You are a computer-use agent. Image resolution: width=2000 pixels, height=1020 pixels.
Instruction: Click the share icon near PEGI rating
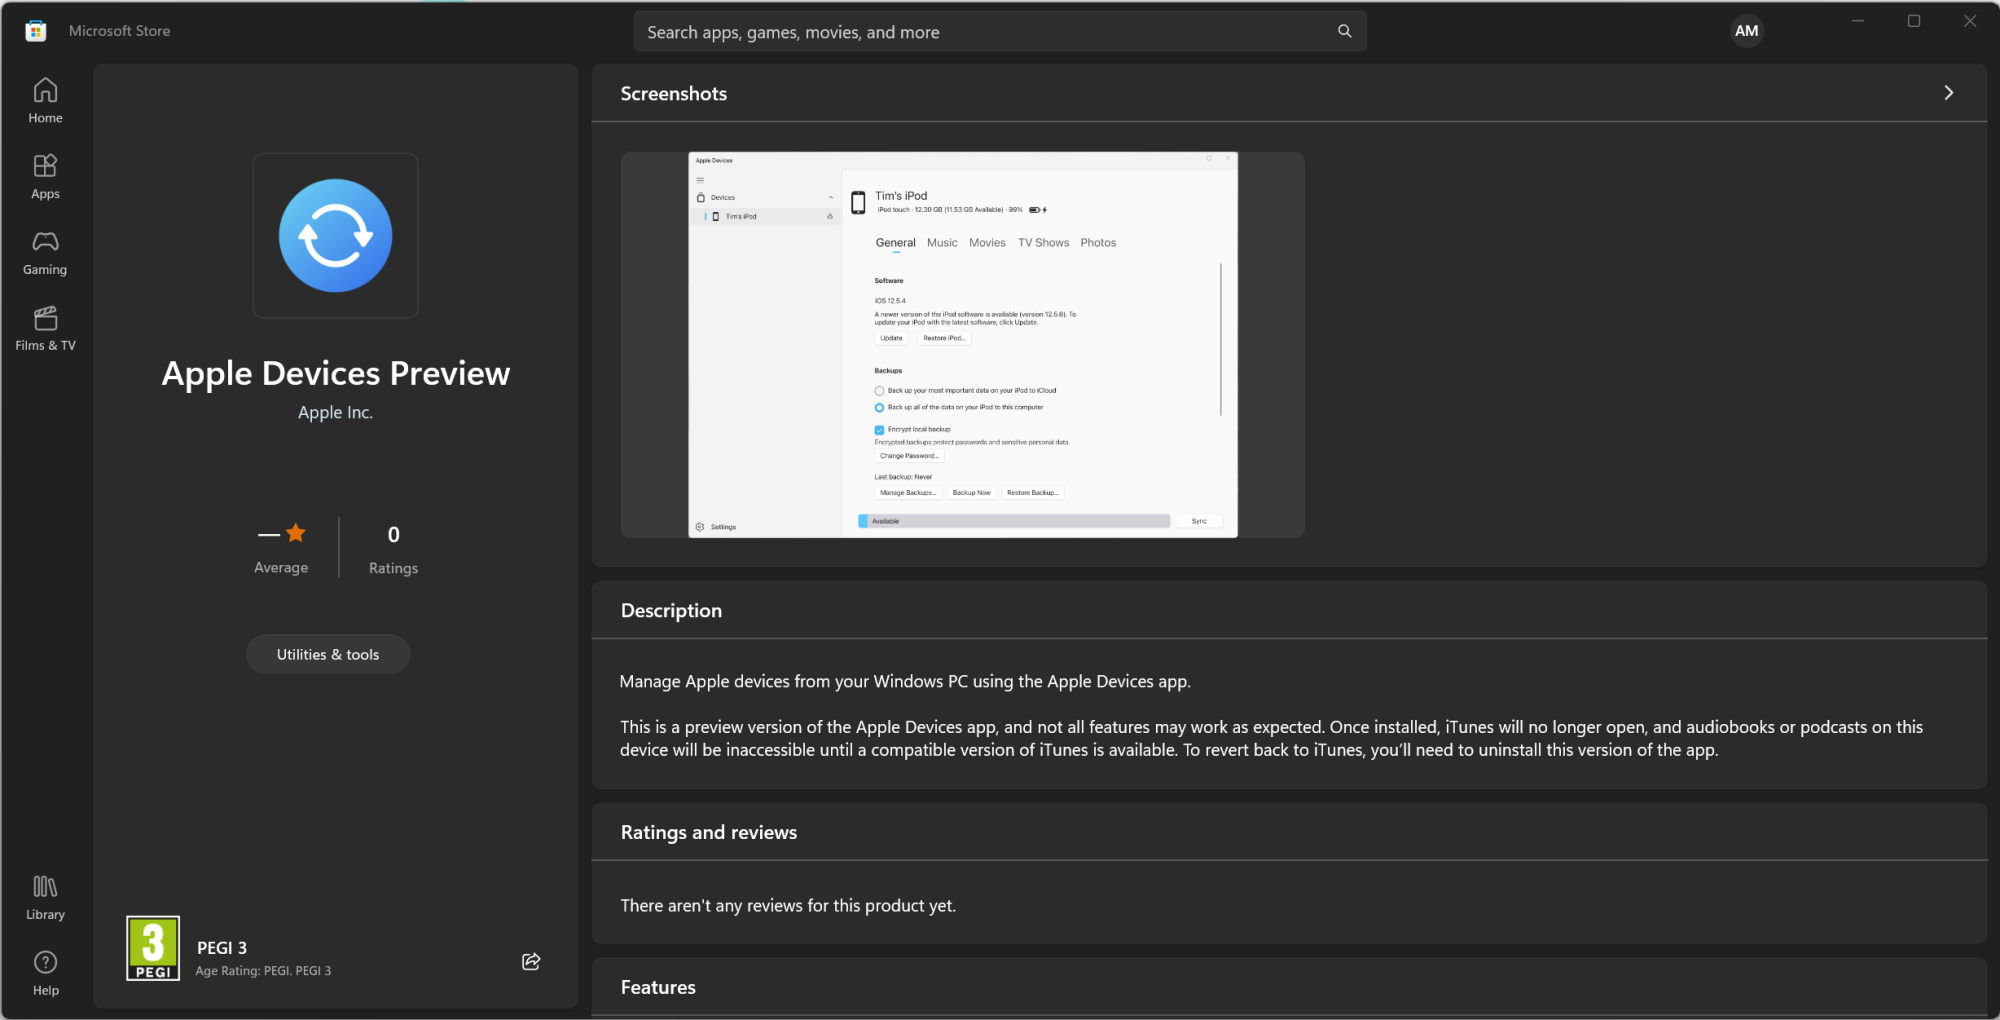pos(531,961)
